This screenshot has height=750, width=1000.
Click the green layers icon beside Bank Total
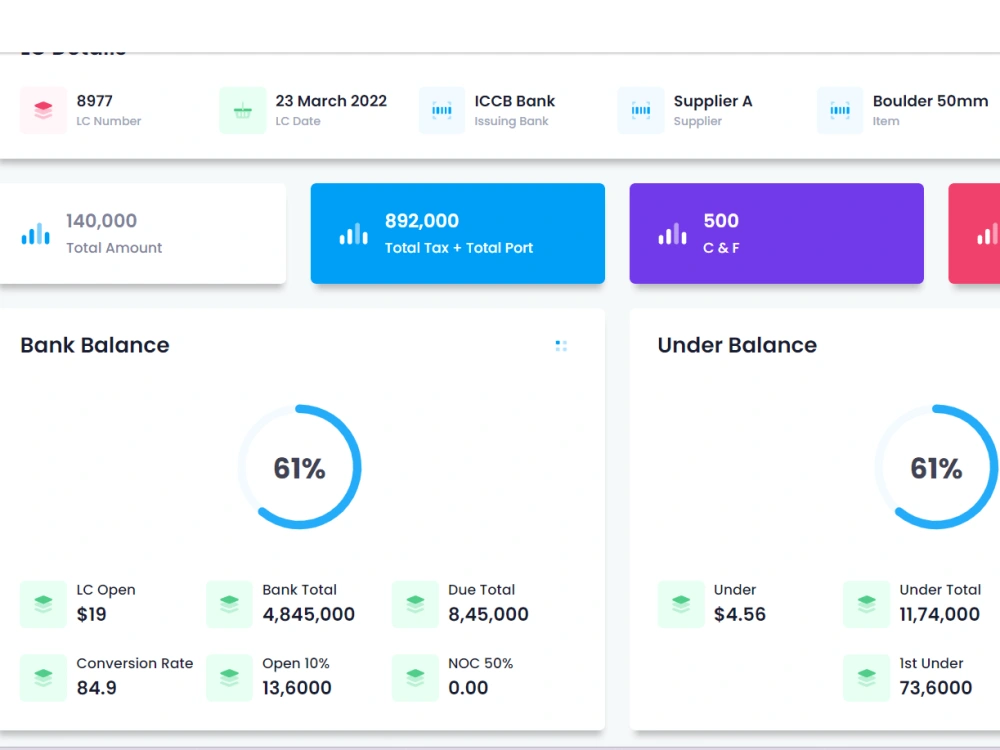point(229,604)
